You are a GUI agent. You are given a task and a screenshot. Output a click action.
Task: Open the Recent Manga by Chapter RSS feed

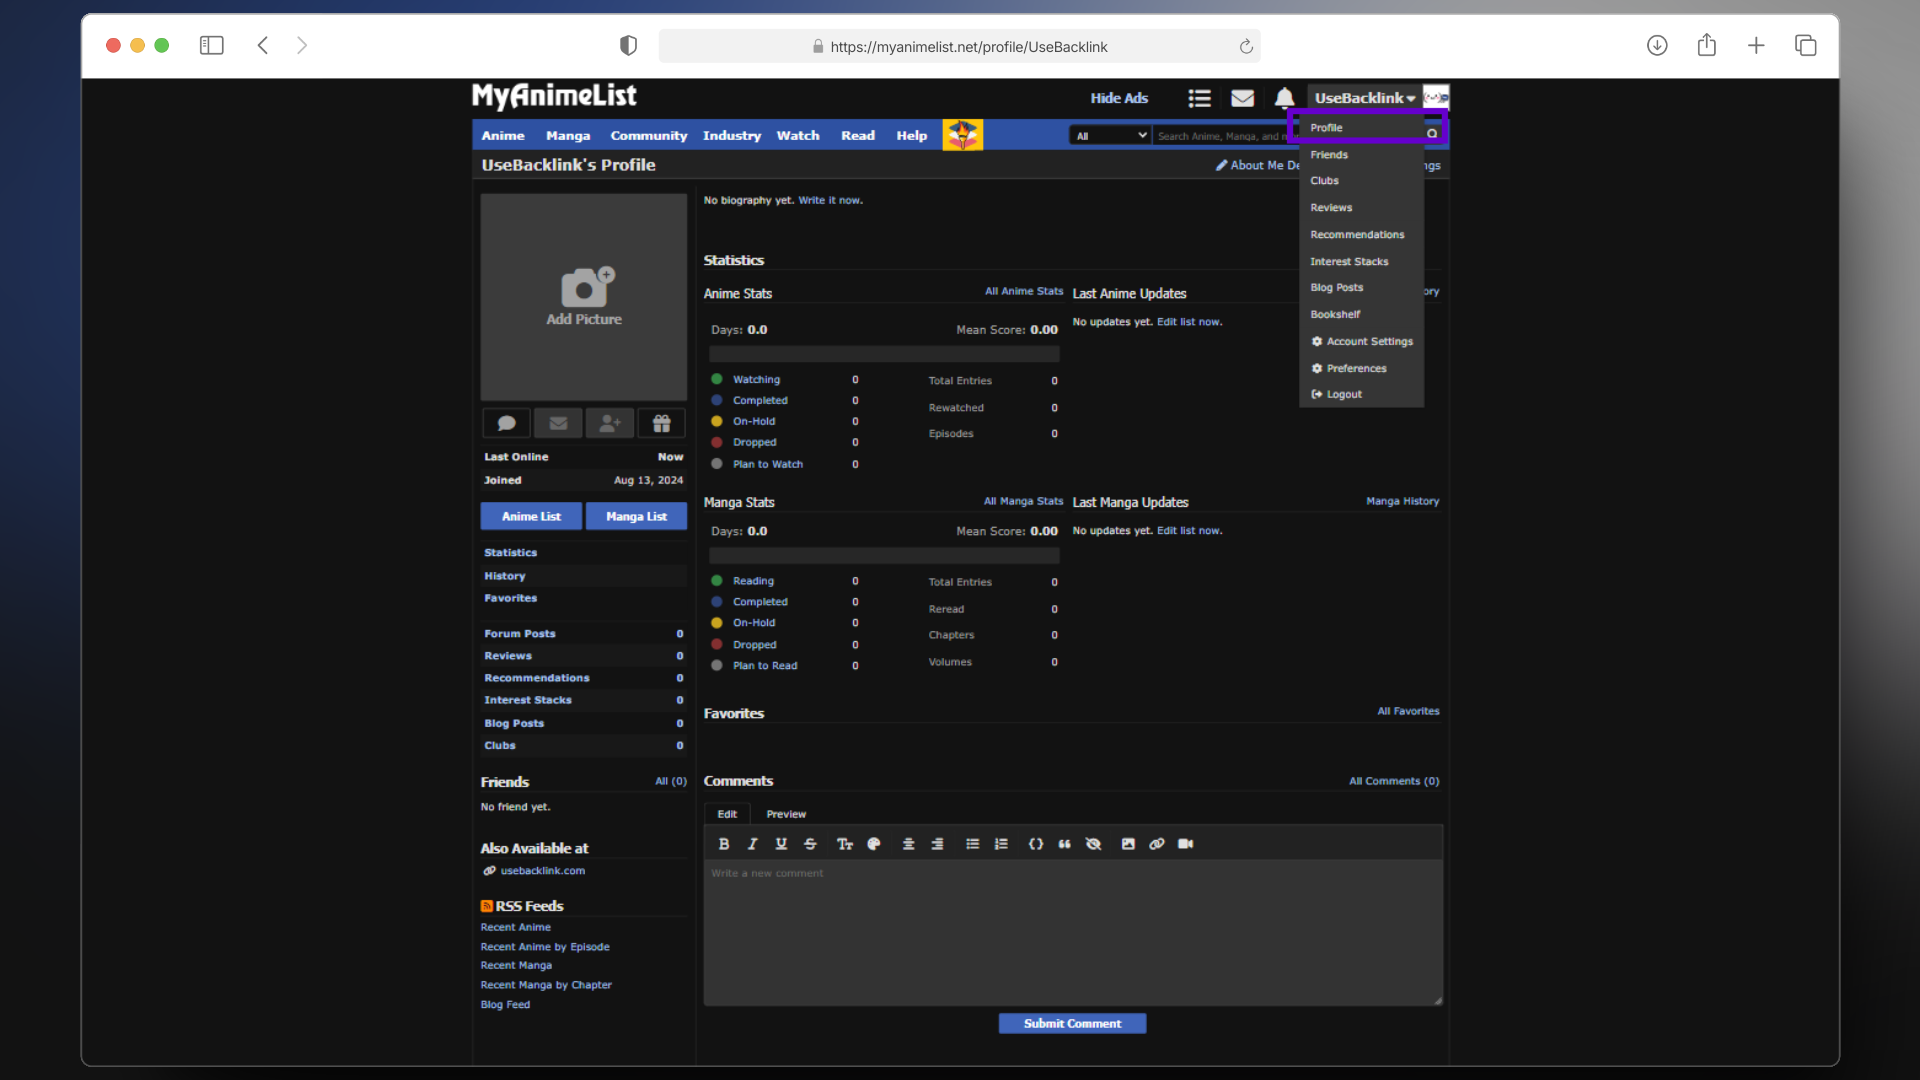click(x=546, y=984)
